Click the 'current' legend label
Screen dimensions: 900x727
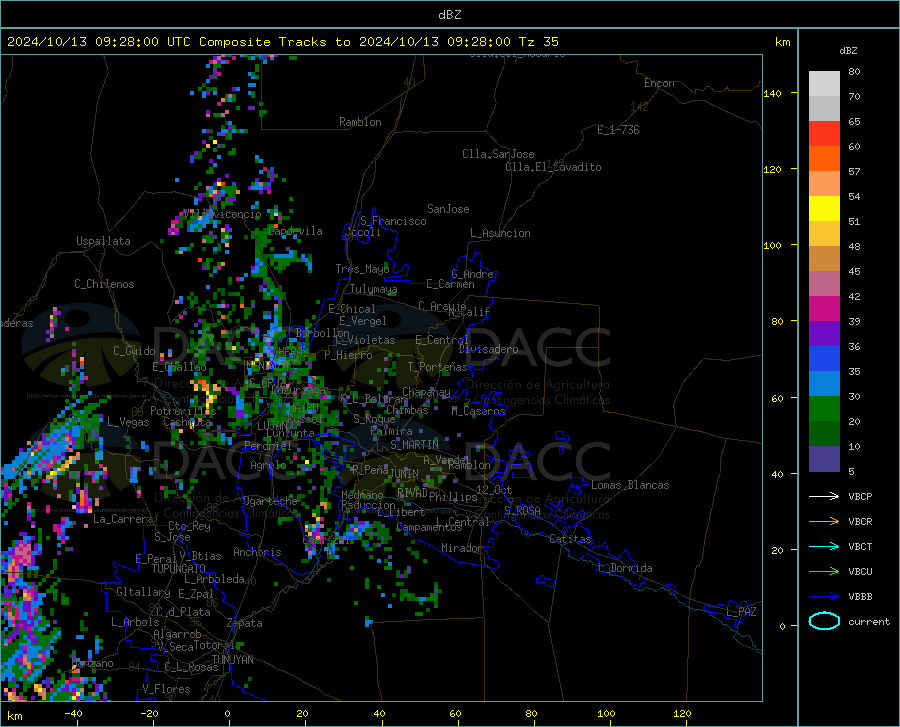tap(869, 621)
